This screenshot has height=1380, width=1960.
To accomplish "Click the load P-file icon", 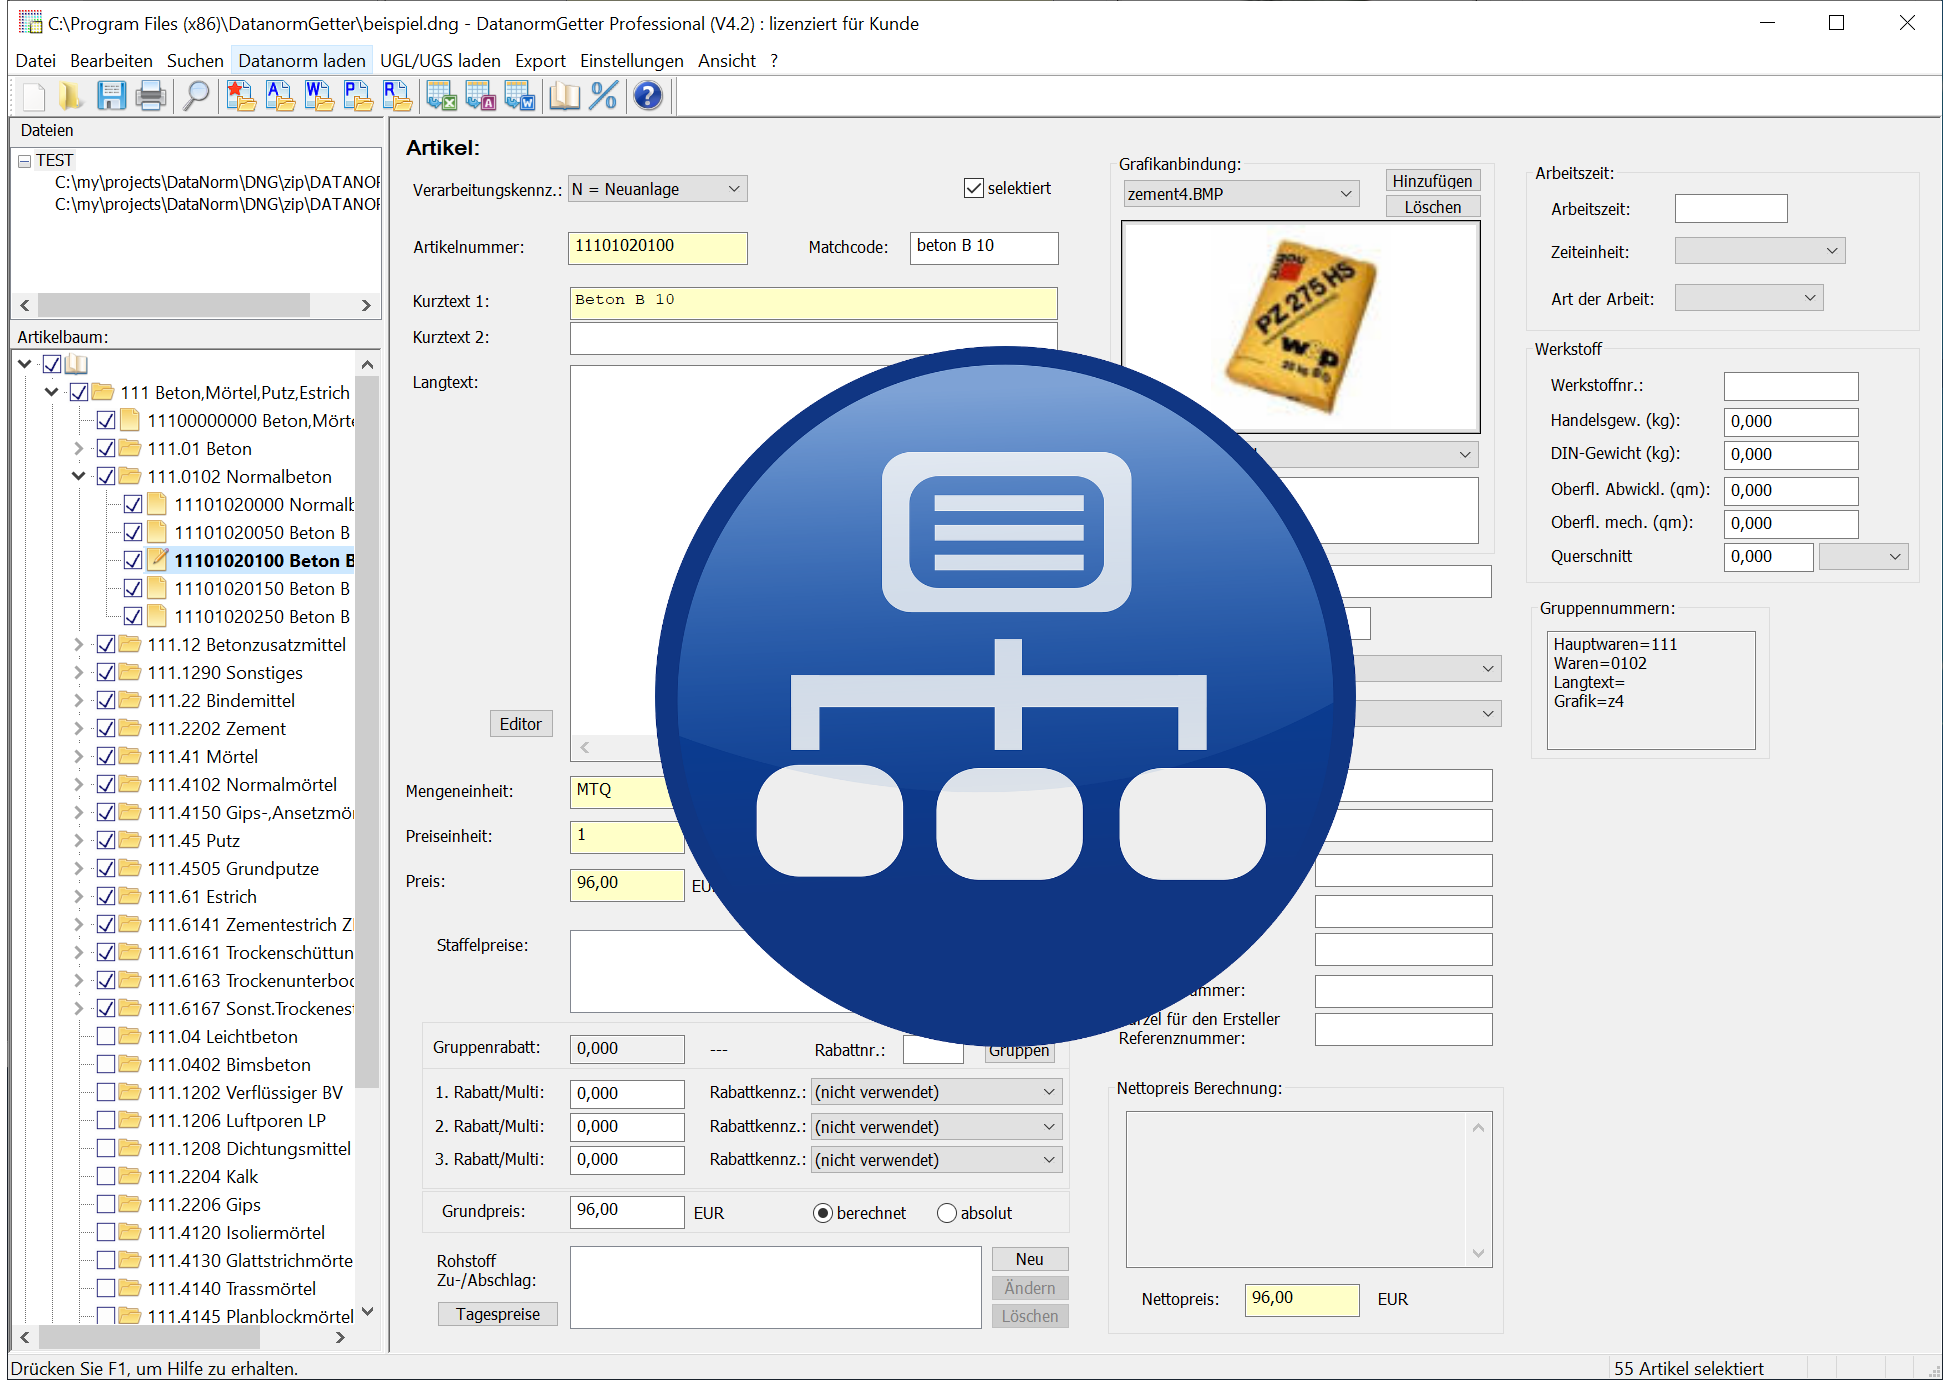I will 358,97.
